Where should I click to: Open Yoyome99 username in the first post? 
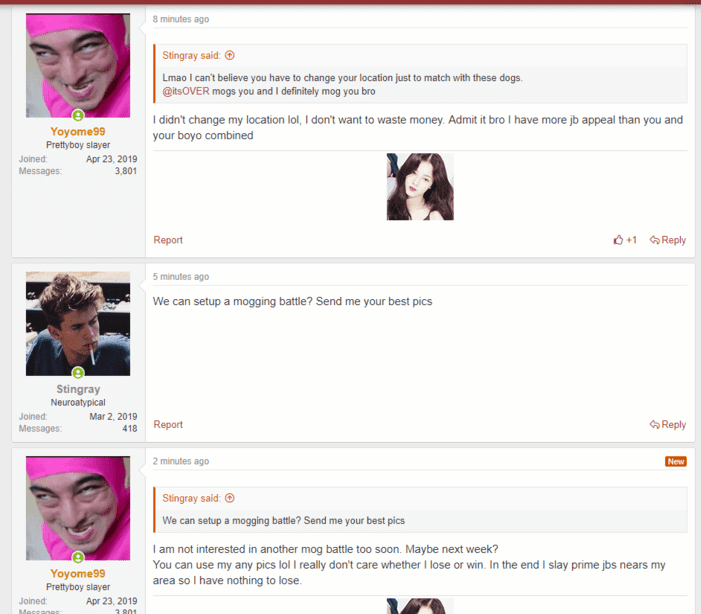click(x=78, y=132)
